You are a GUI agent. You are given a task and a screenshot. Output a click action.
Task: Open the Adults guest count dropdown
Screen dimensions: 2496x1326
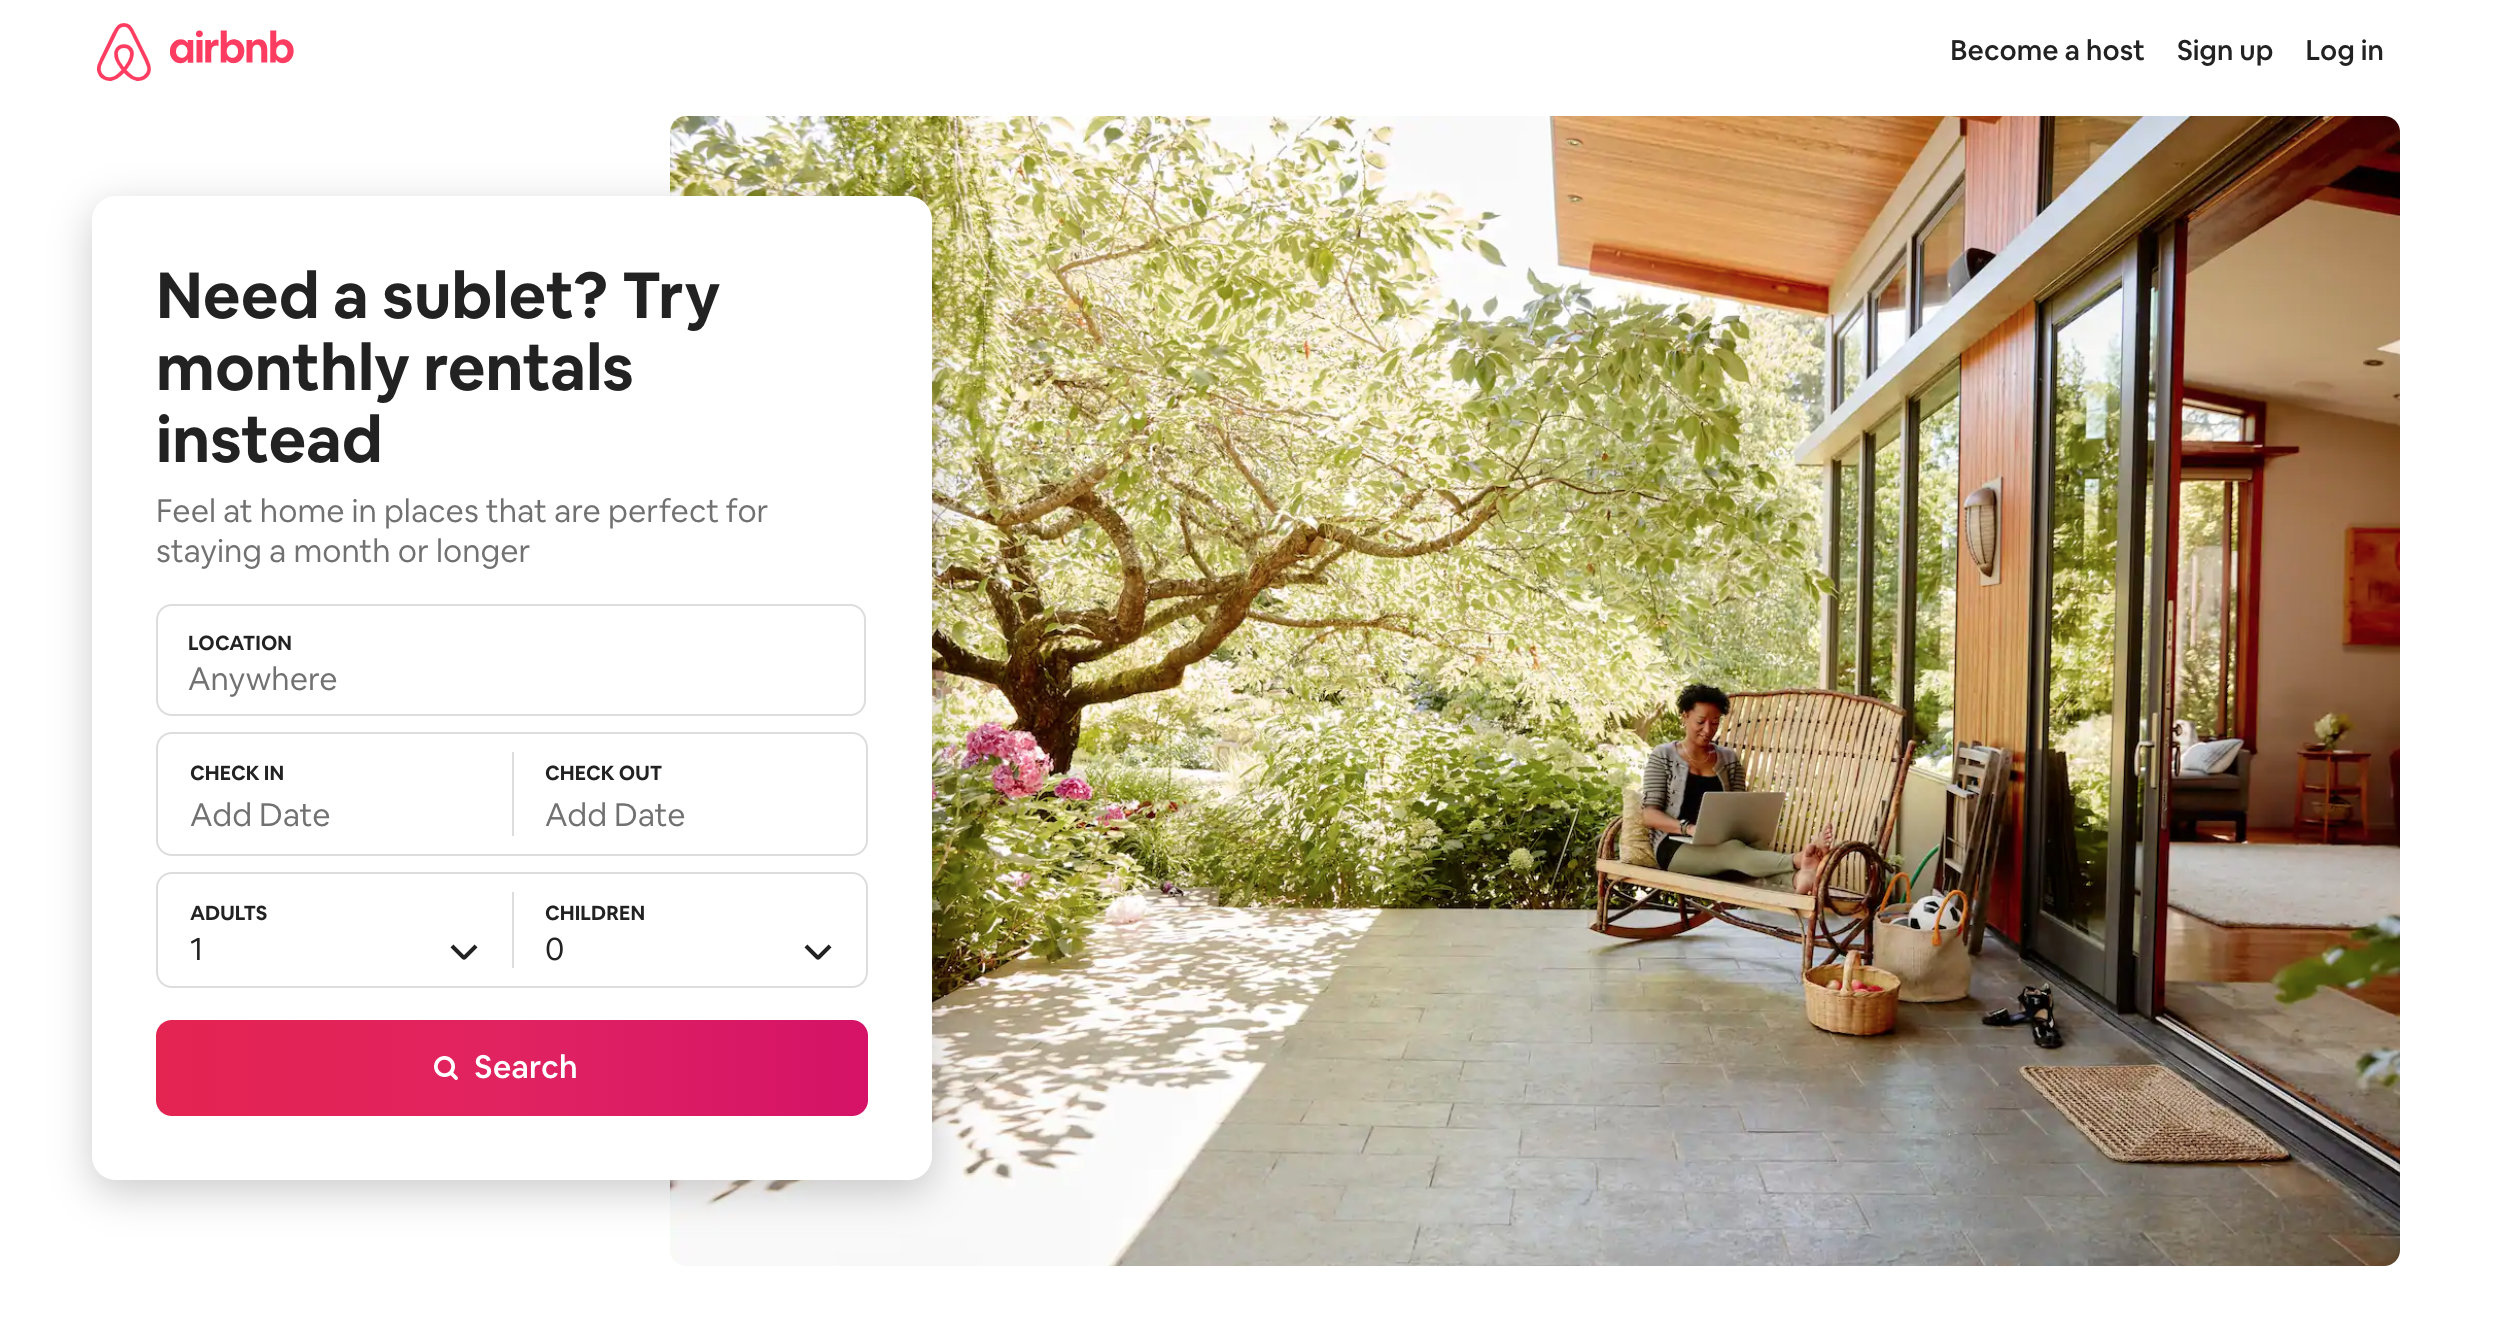[x=334, y=930]
